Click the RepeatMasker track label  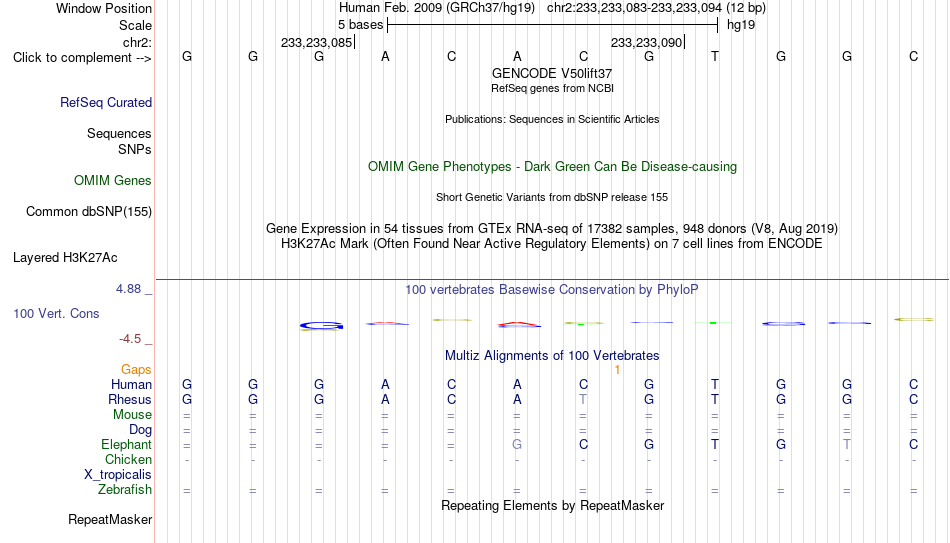pyautogui.click(x=110, y=519)
